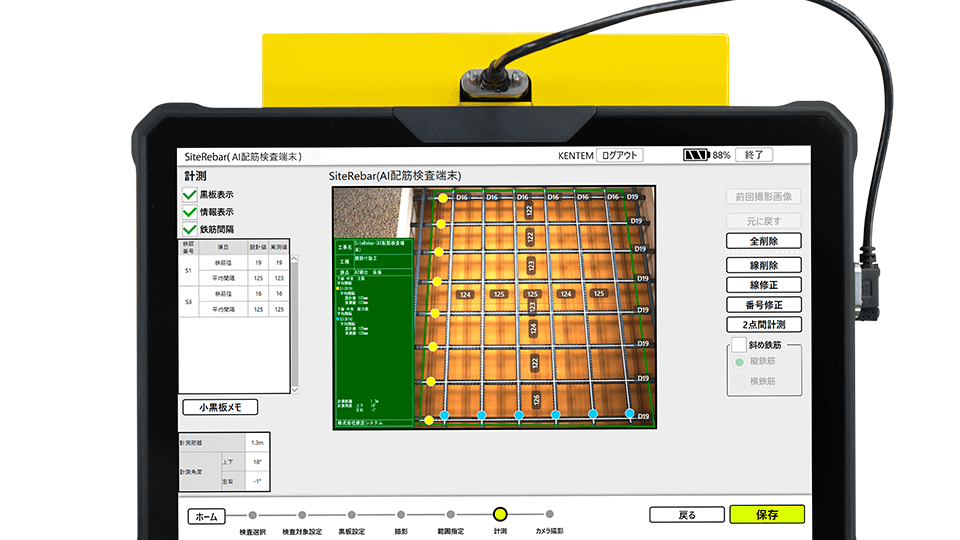Jump to the 範囲指定 step dot
The height and width of the screenshot is (540, 960).
(x=451, y=515)
